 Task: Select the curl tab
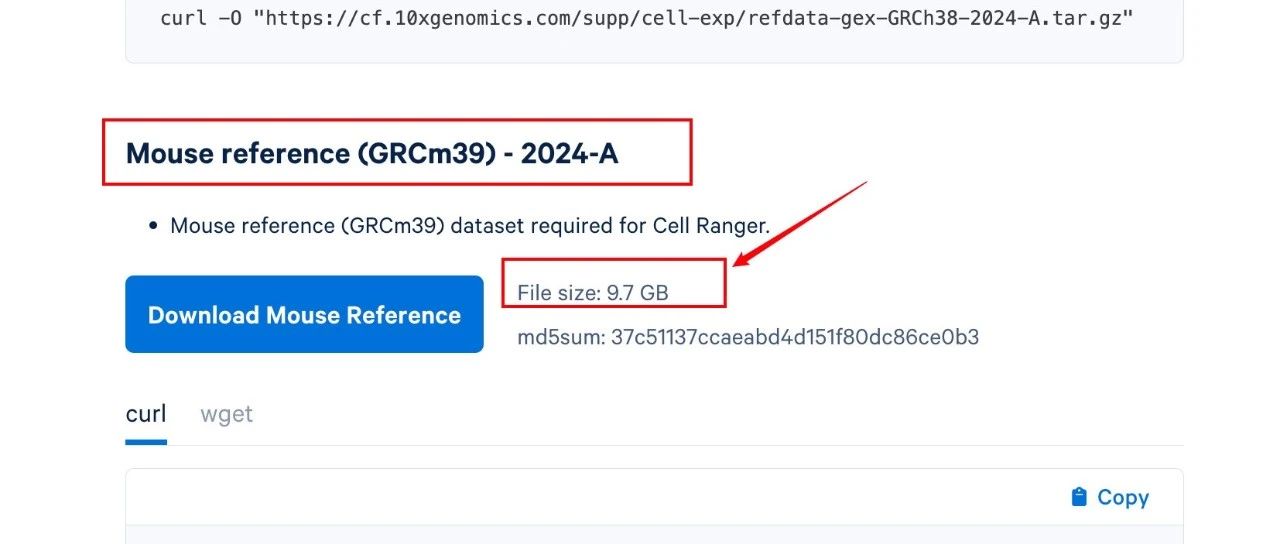tap(146, 414)
